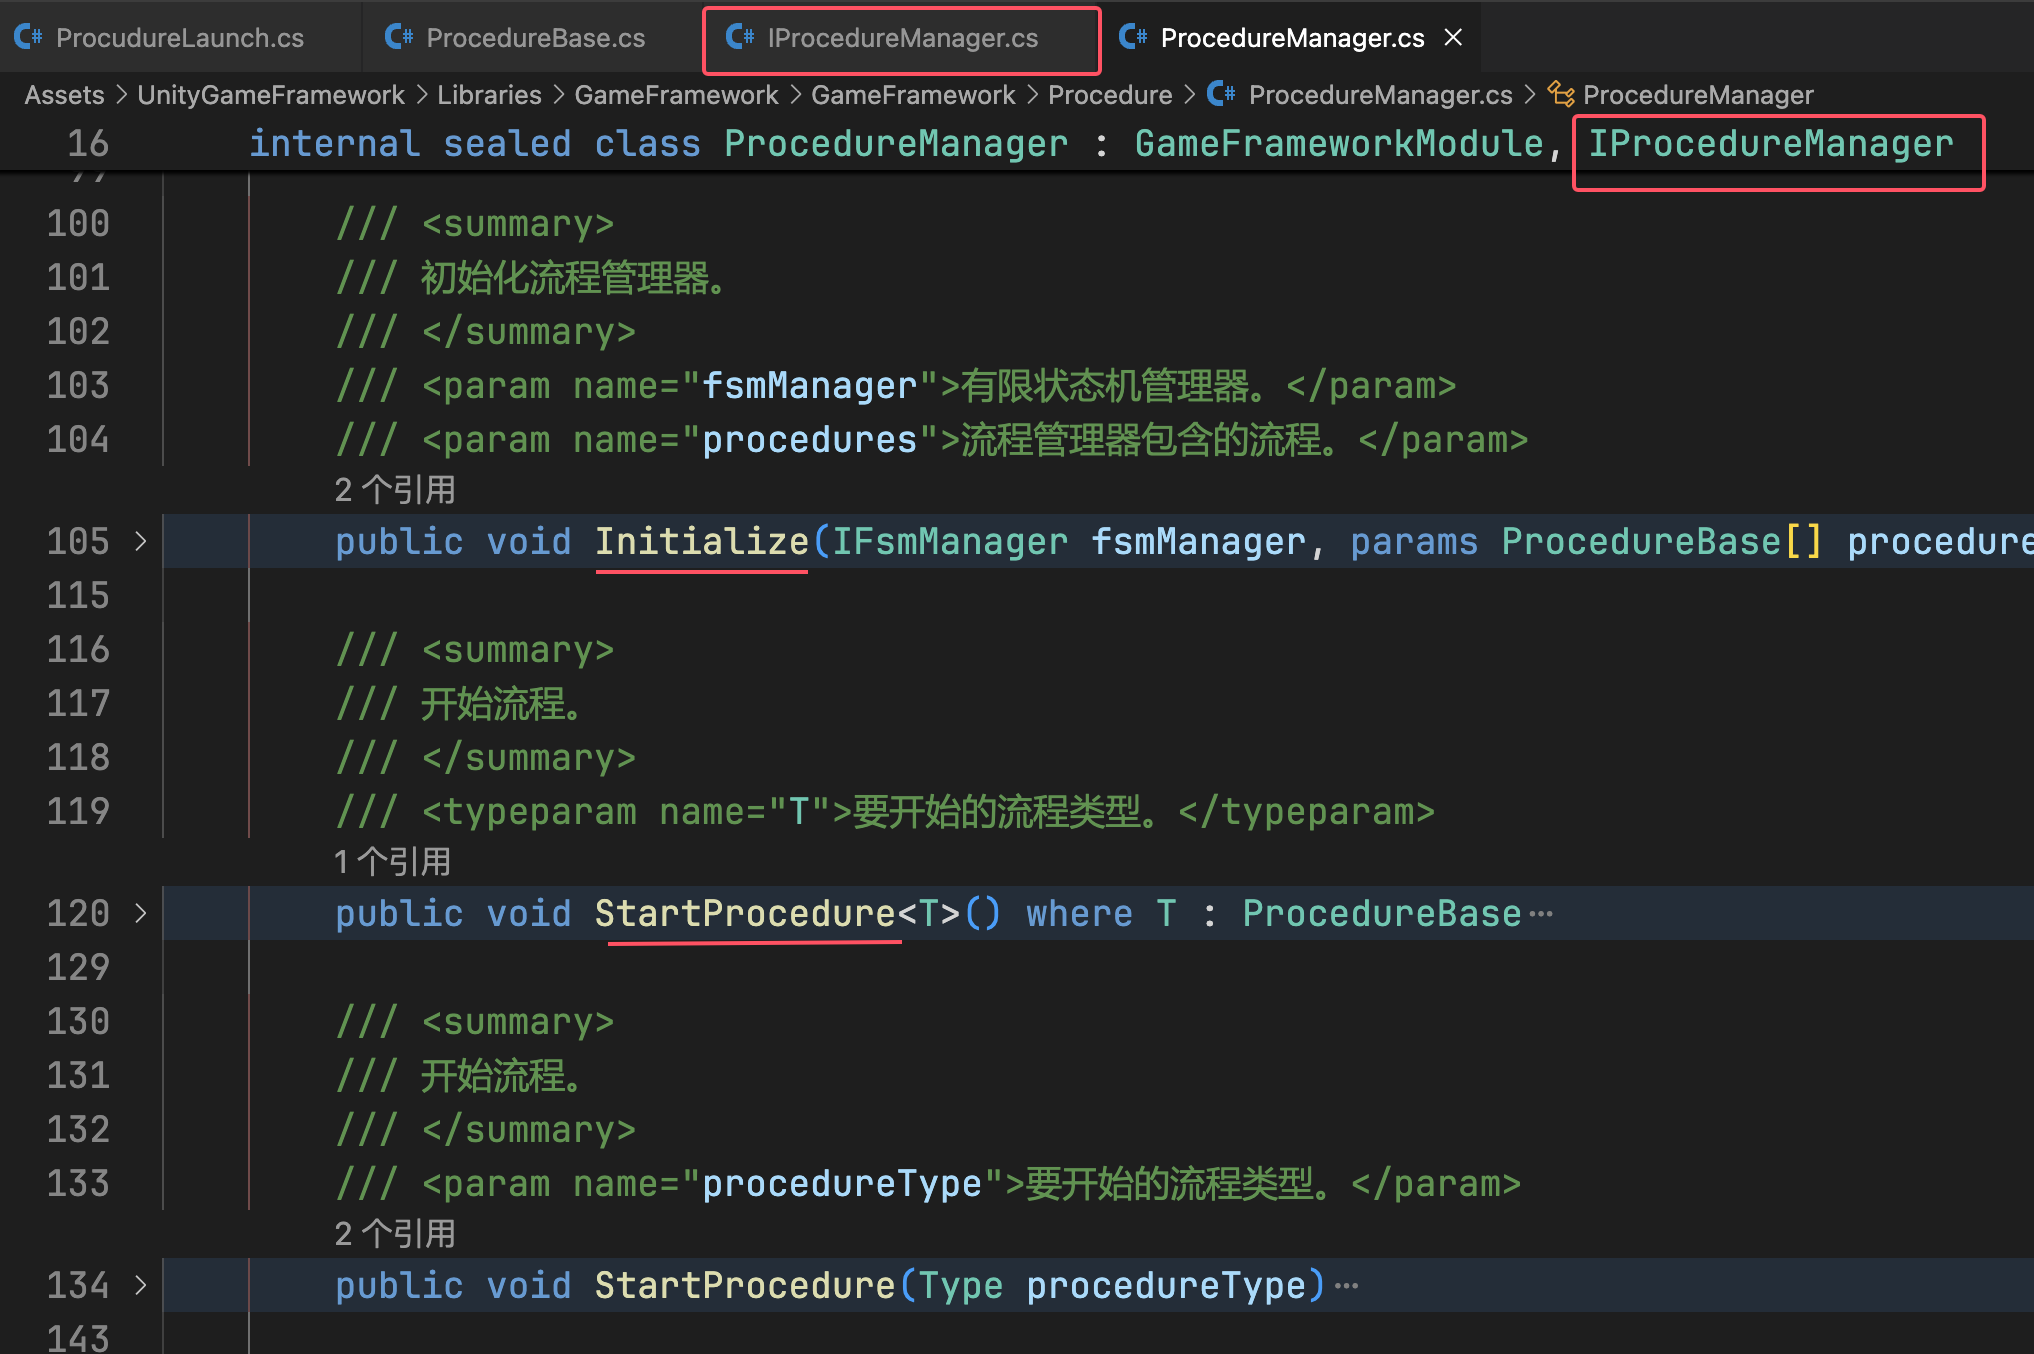
Task: Open ProcedureManager class breadcrumb segment
Action: (x=1698, y=95)
